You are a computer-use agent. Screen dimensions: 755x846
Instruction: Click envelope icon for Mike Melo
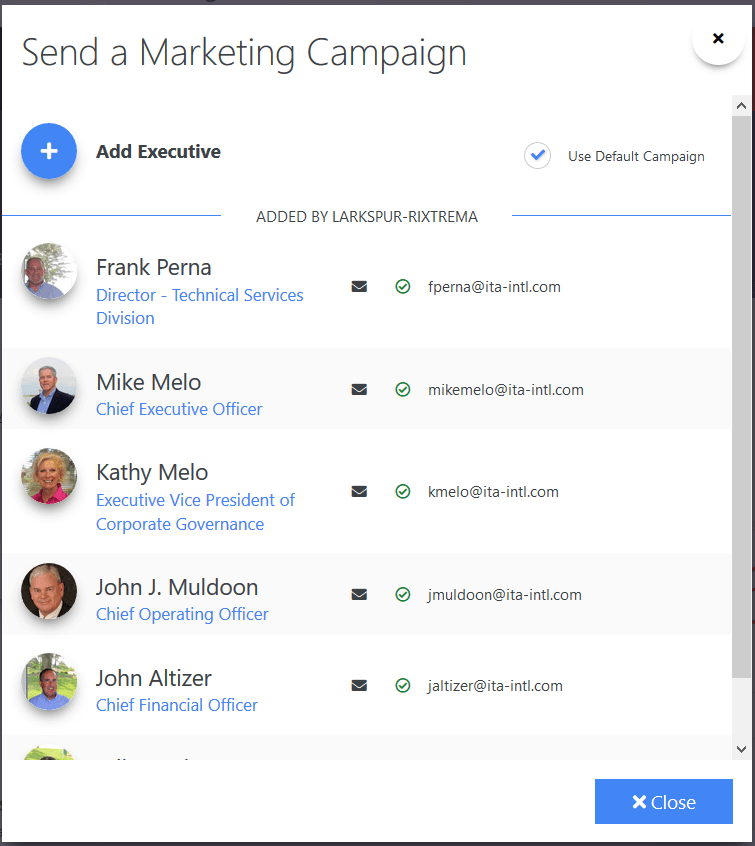pos(359,390)
